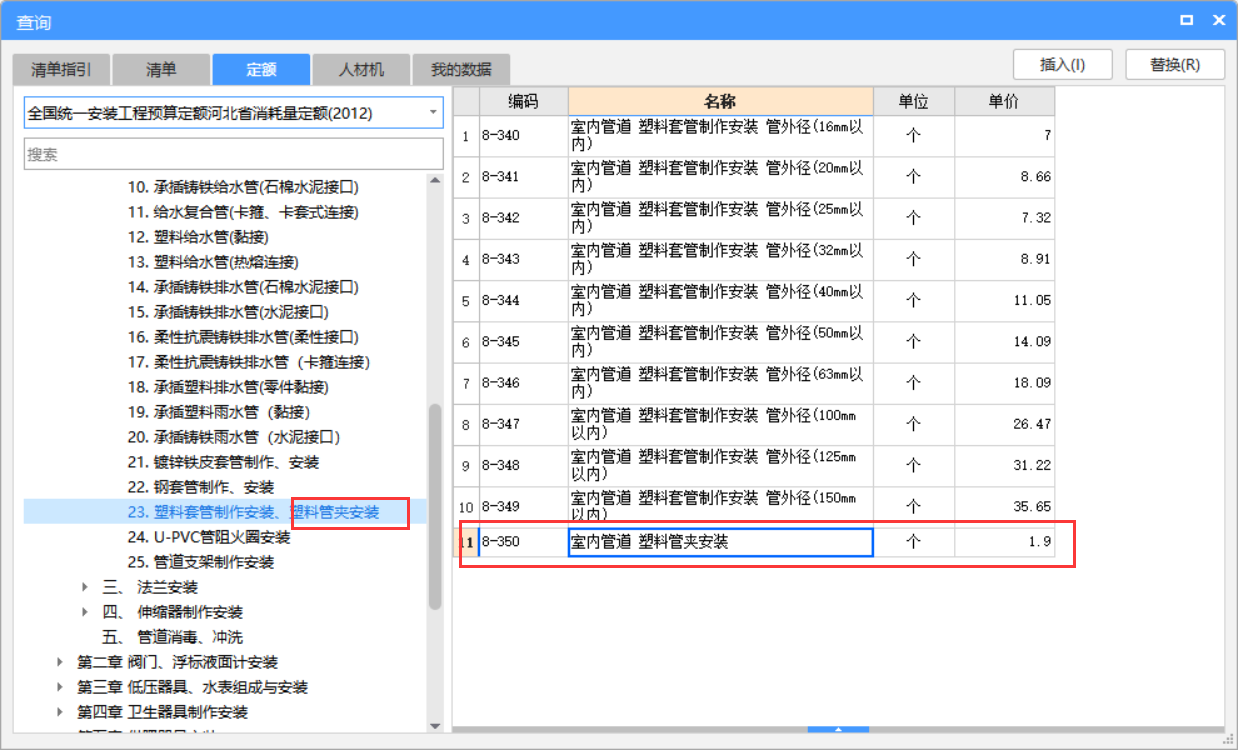
Task: Click the 插入(I) button
Action: click(1063, 64)
